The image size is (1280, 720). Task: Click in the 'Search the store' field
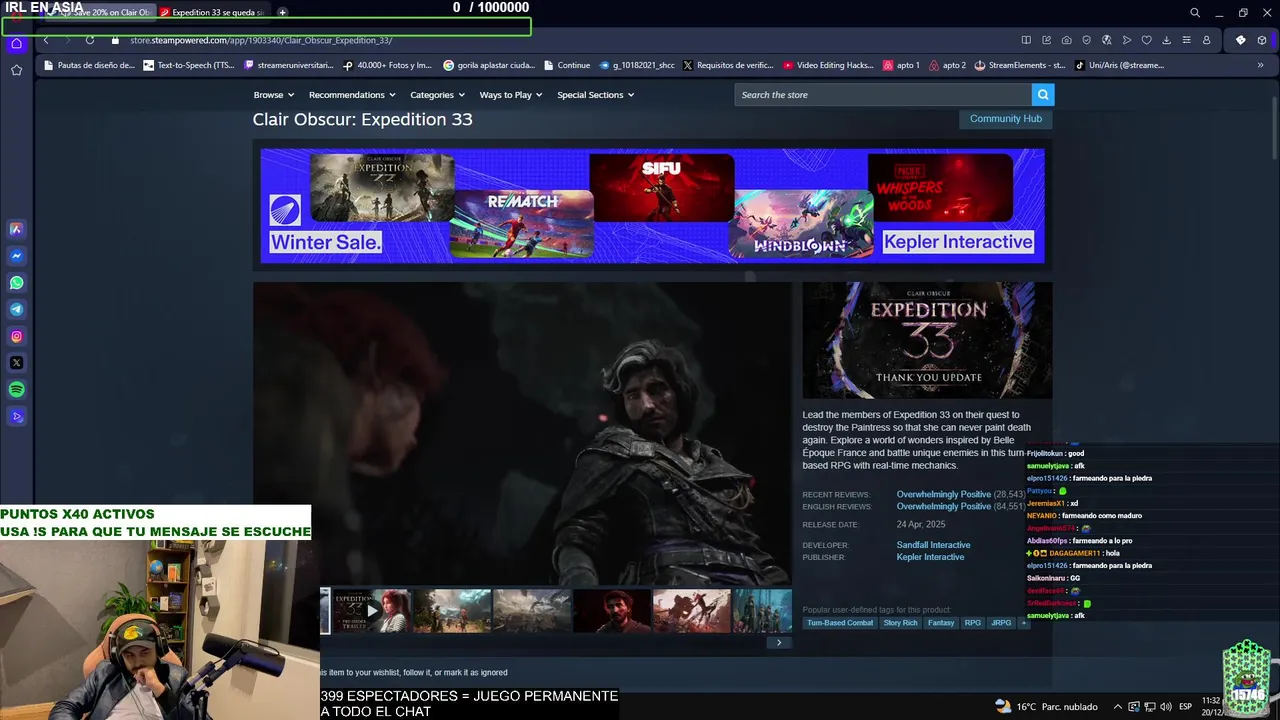pyautogui.click(x=883, y=95)
